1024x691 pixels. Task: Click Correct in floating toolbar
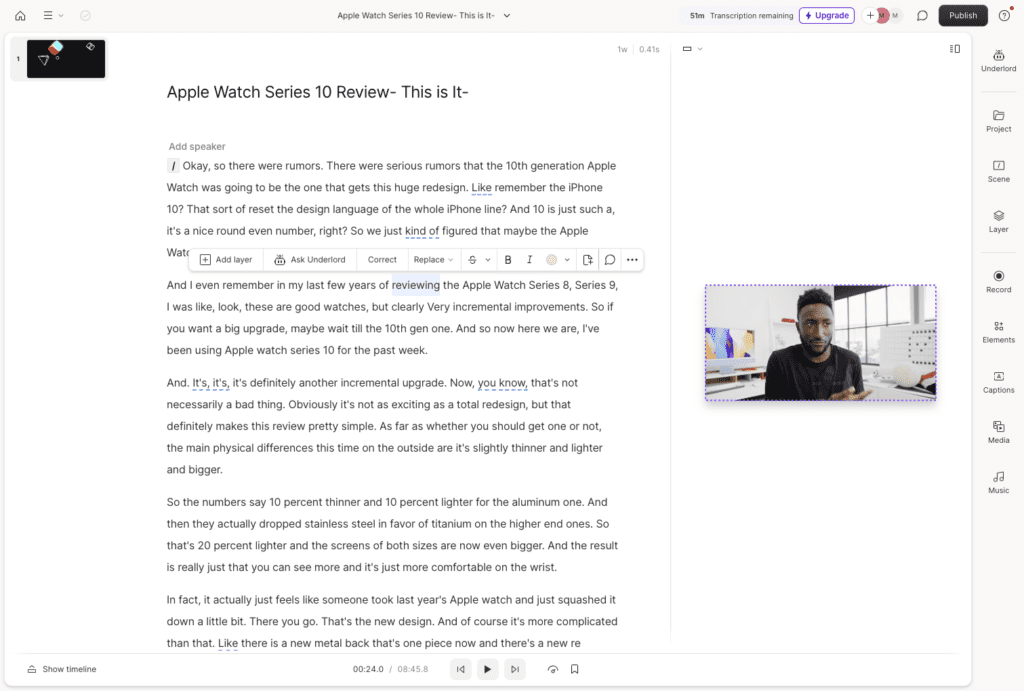point(382,260)
